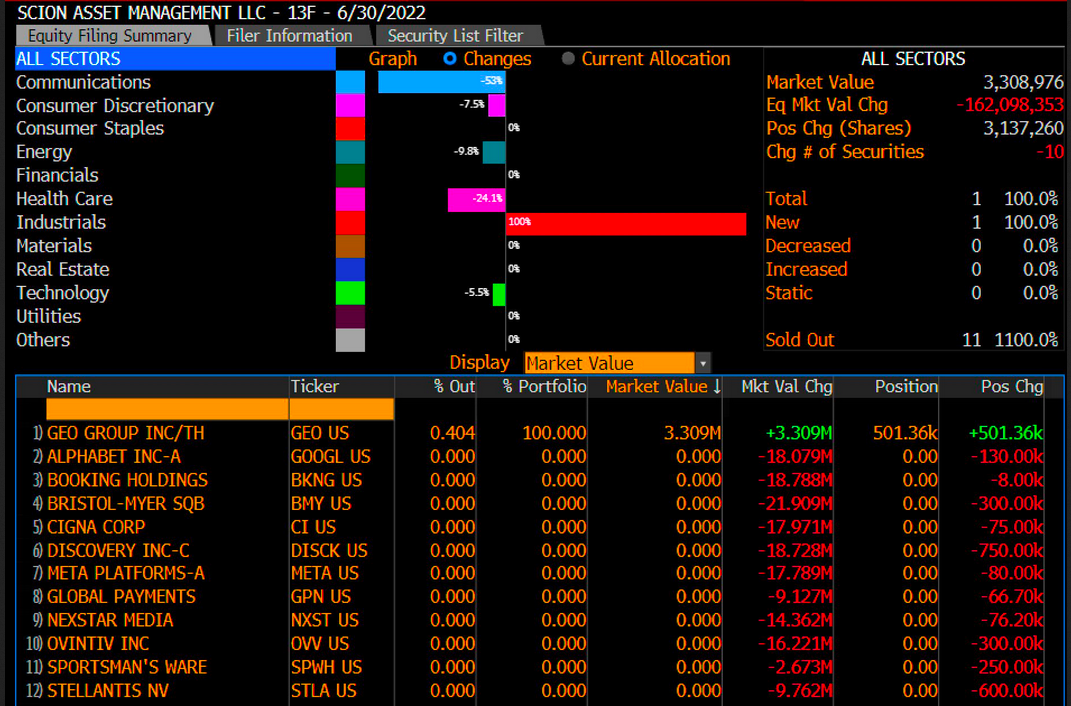Open the Security List Filter tab
This screenshot has height=706, width=1071.
[458, 36]
